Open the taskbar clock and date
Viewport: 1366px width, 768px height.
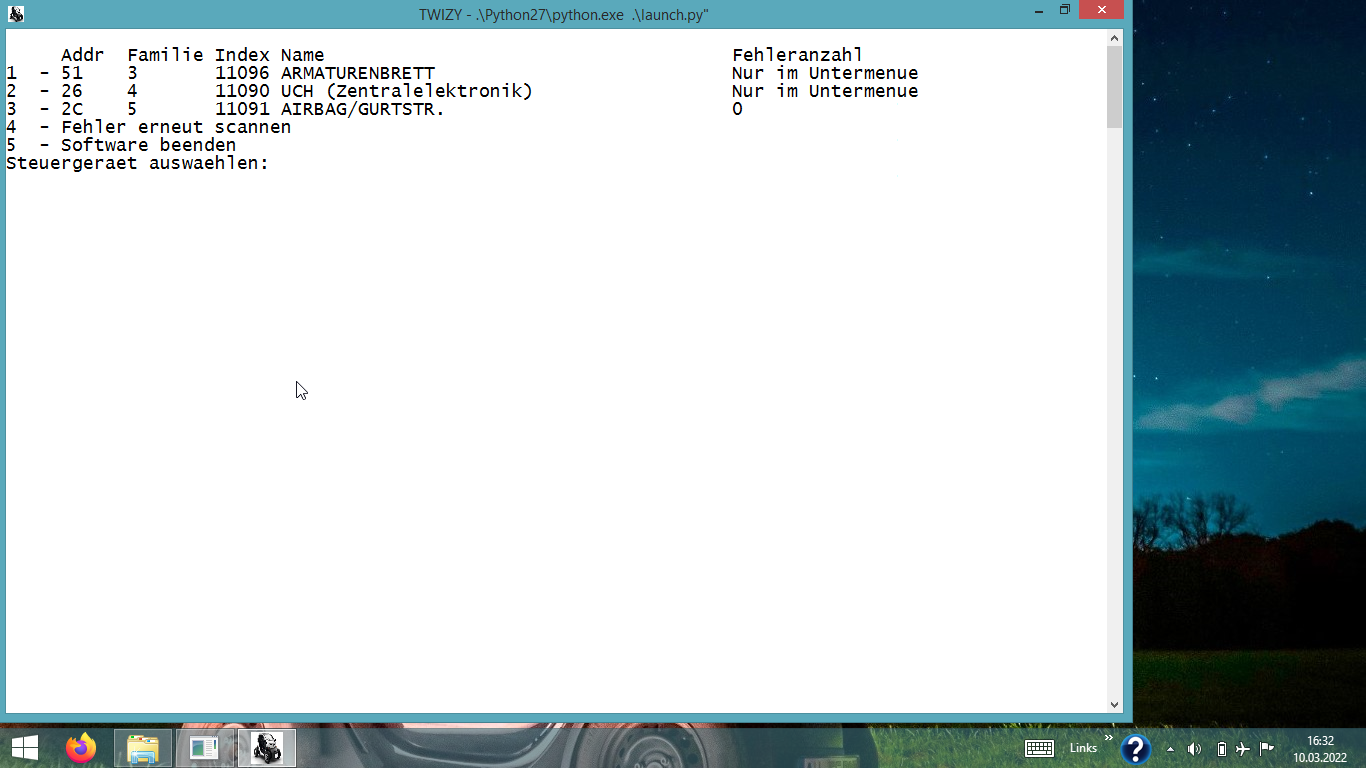point(1320,749)
